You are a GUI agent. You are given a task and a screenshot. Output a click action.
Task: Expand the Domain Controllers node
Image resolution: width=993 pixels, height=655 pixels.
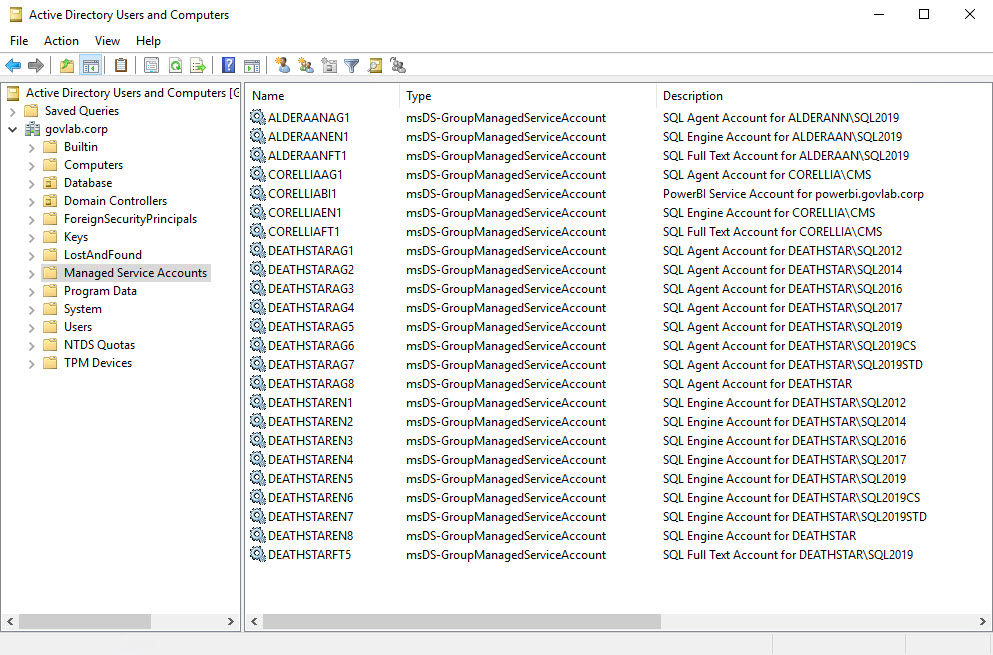click(x=31, y=200)
